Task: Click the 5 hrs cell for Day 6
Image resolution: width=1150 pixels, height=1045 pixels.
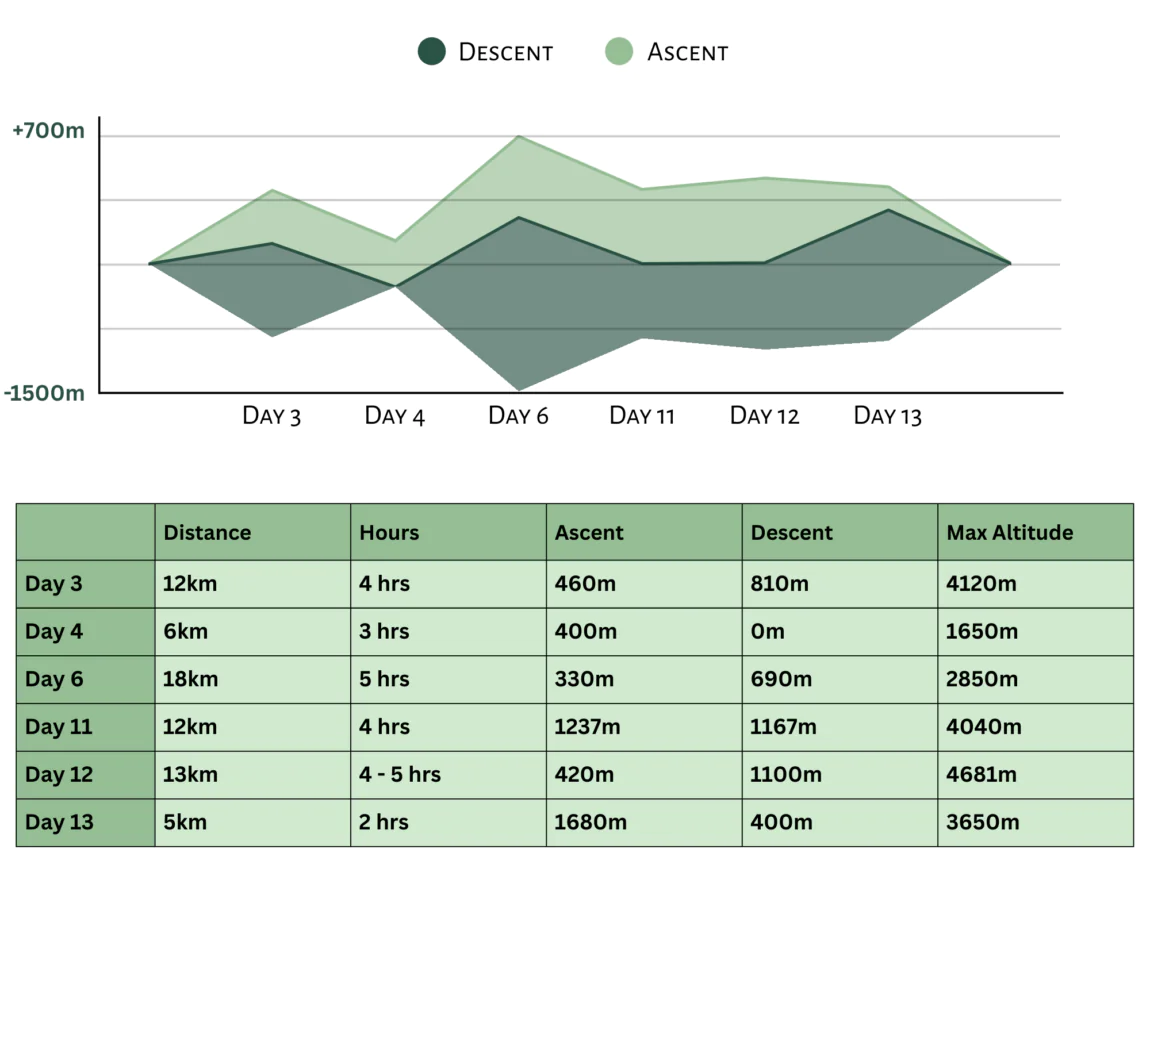Action: [x=448, y=679]
